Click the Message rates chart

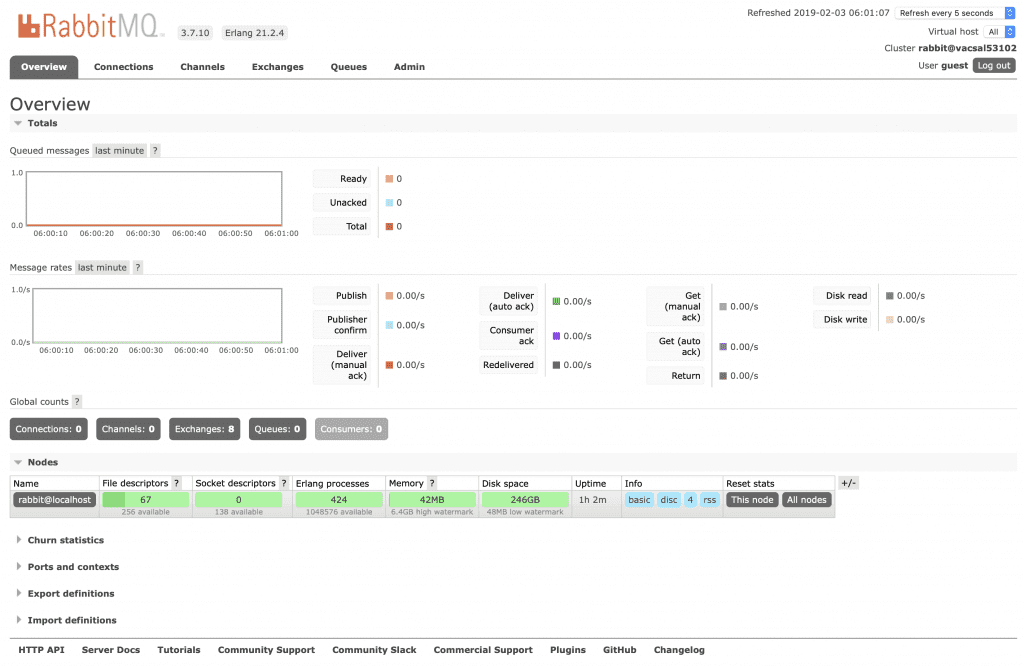[x=157, y=315]
